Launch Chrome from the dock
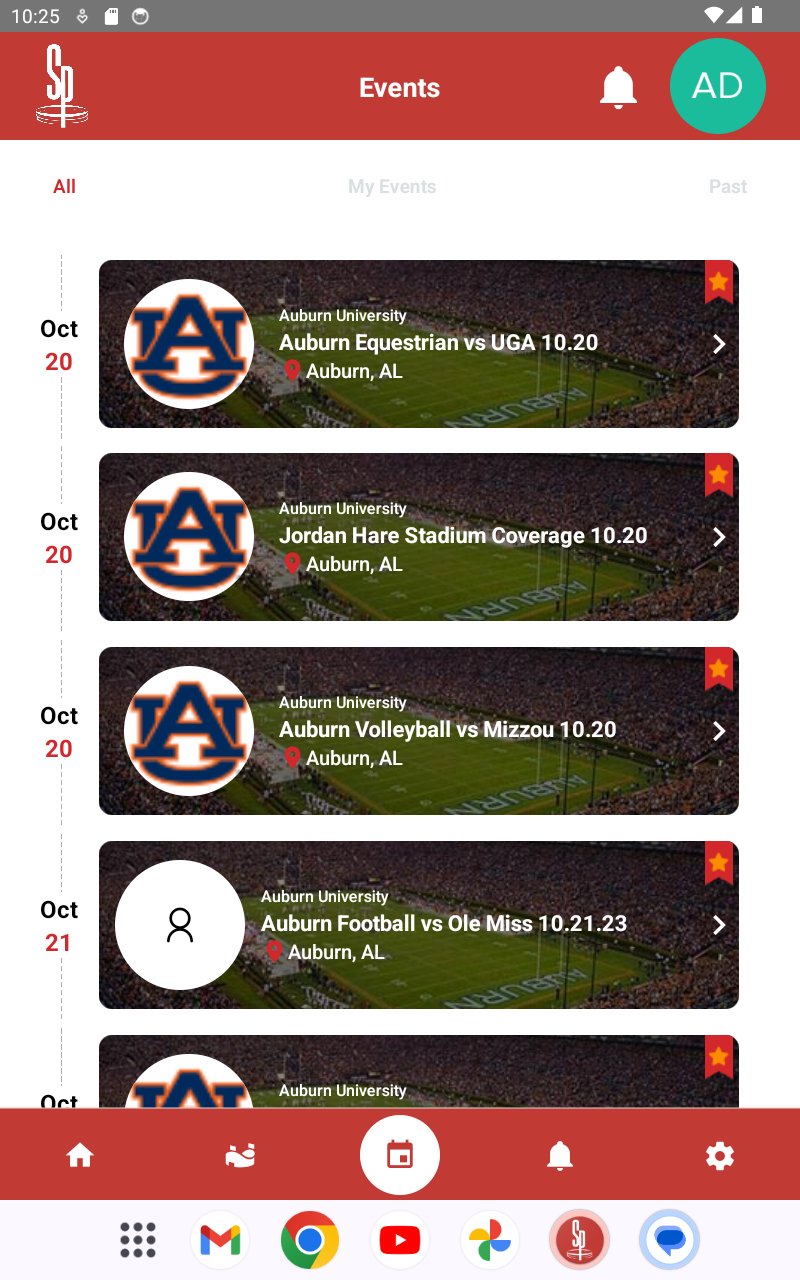The image size is (800, 1280). [310, 1240]
